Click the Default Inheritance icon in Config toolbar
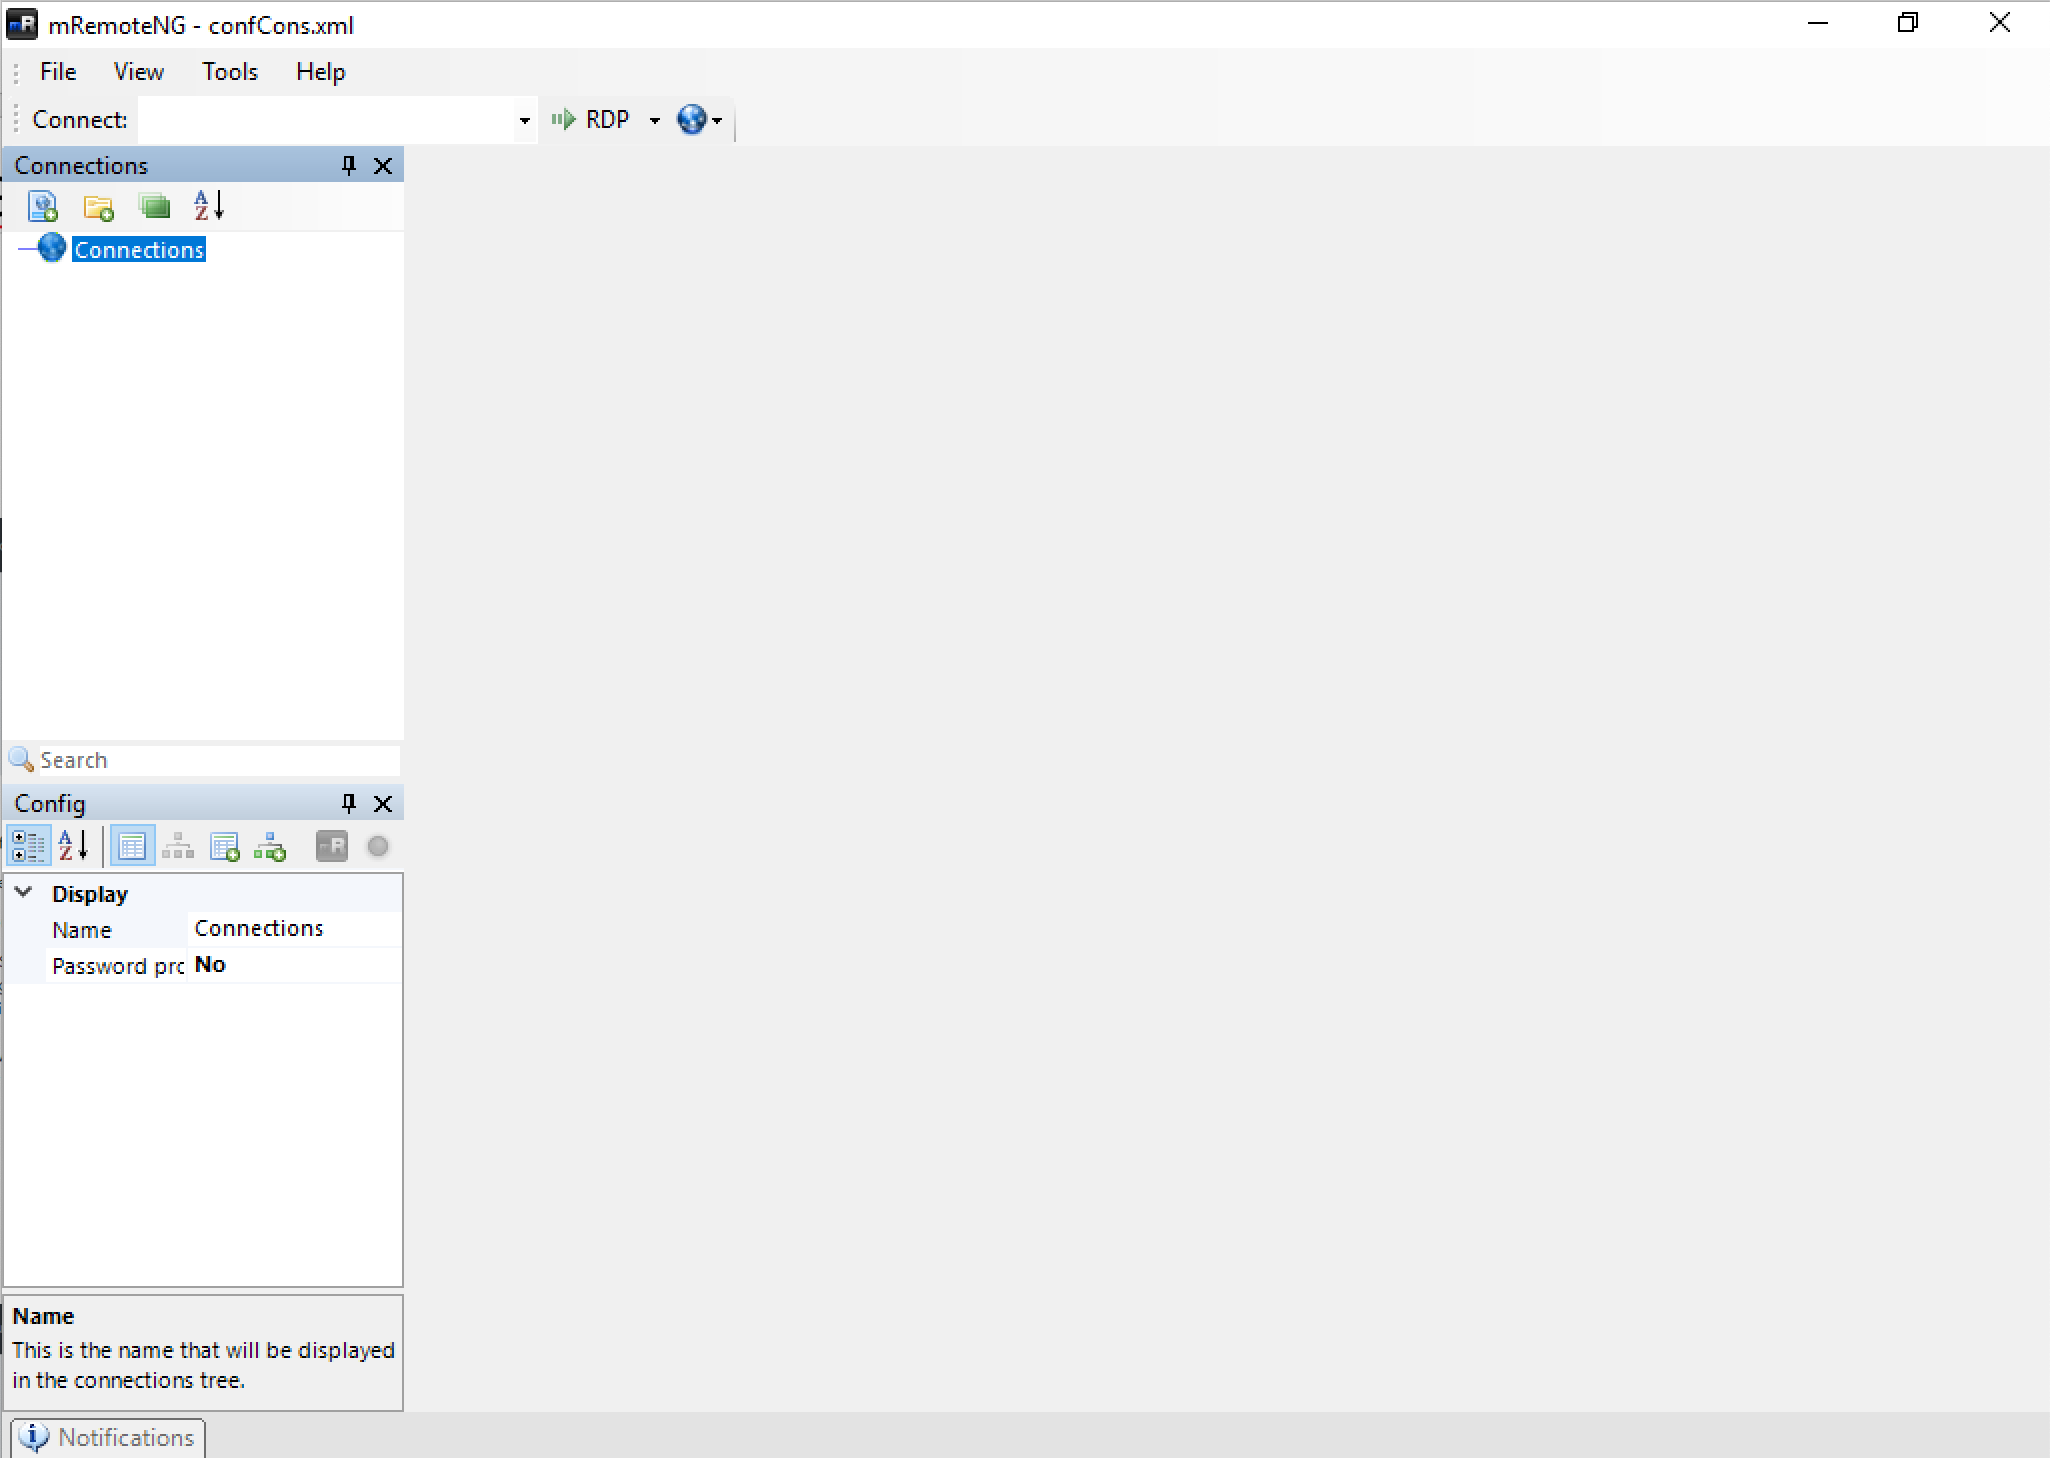2050x1458 pixels. 270,847
